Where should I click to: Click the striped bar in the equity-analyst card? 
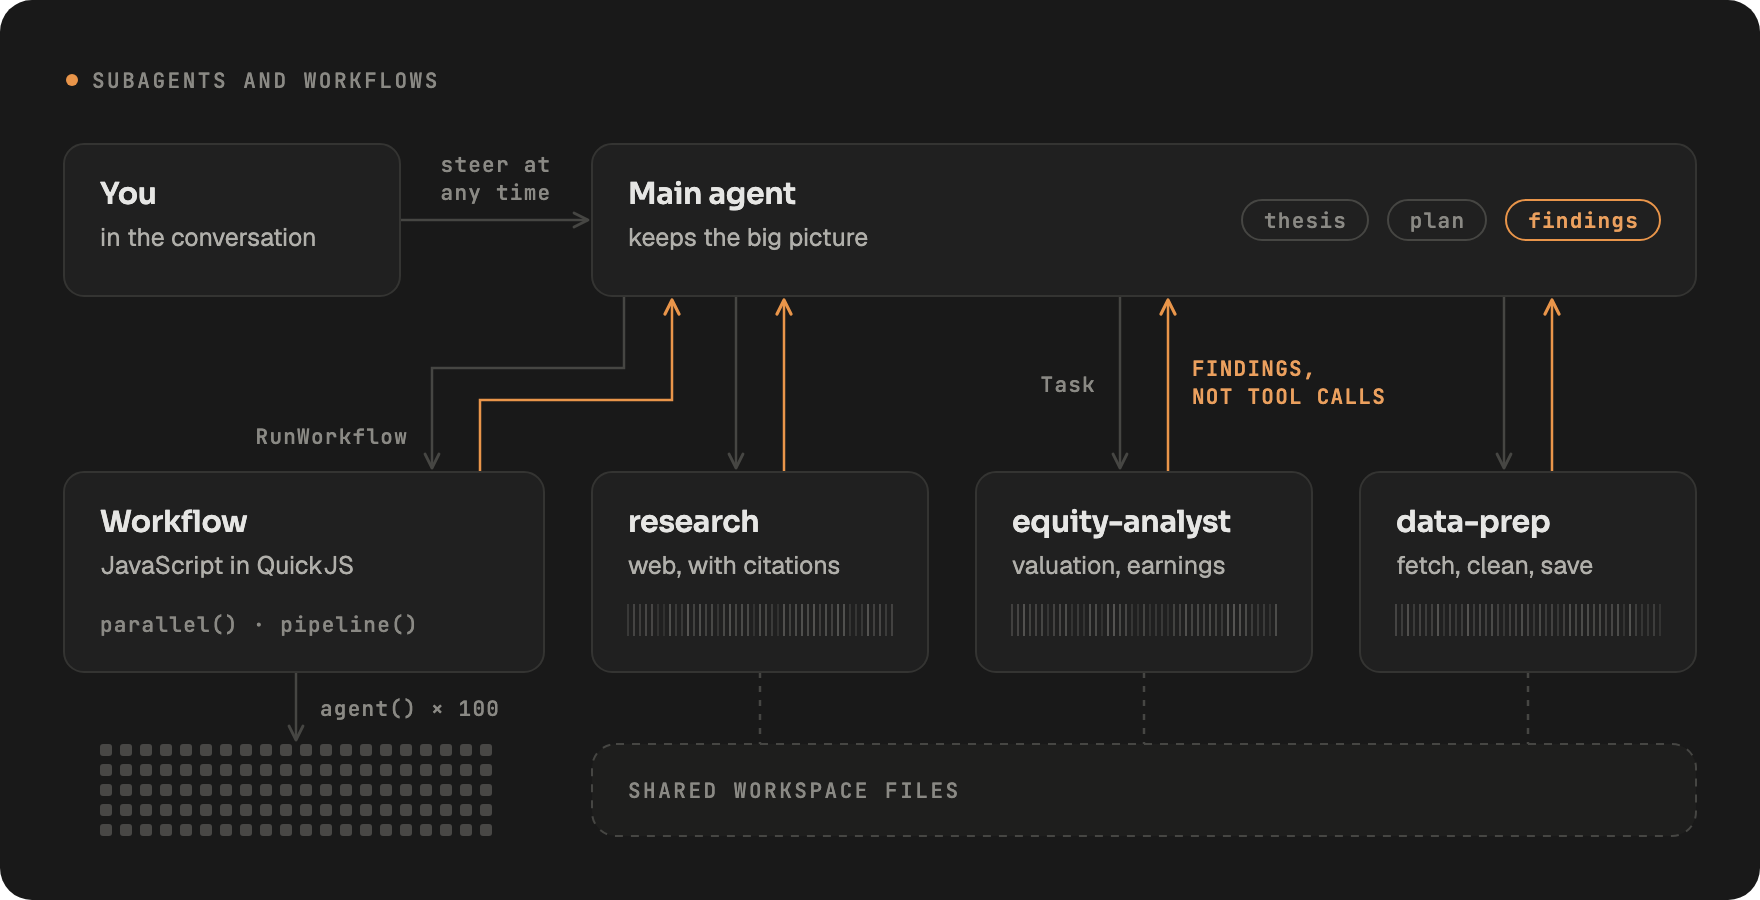(x=1144, y=620)
